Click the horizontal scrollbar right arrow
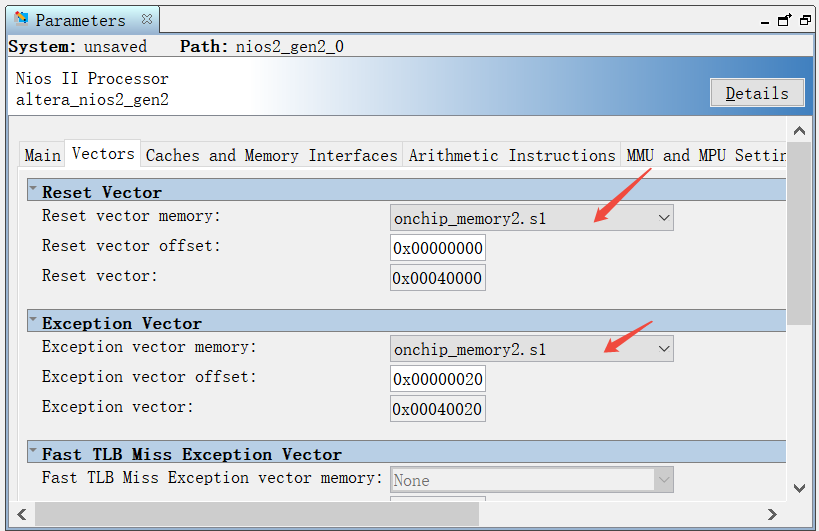 tap(772, 514)
